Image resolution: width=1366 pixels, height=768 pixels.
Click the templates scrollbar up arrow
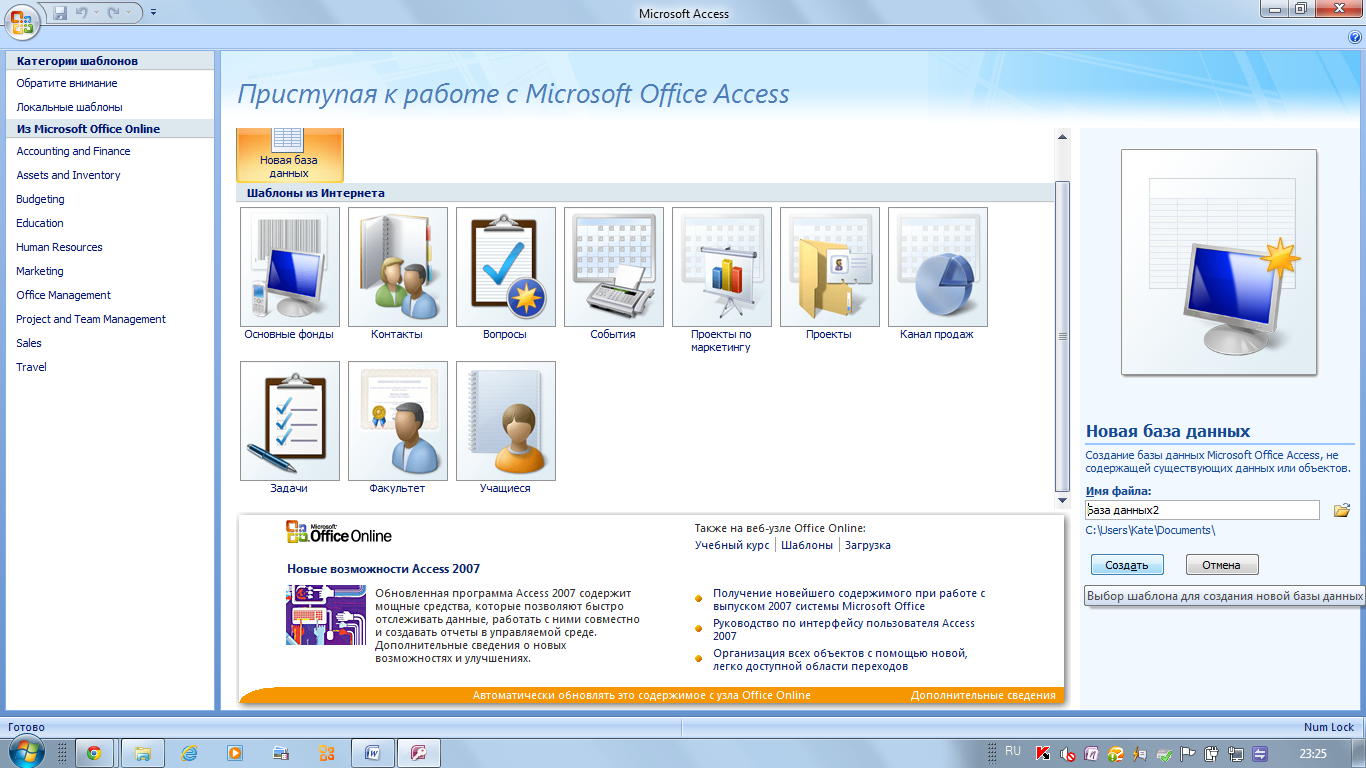coord(1062,136)
